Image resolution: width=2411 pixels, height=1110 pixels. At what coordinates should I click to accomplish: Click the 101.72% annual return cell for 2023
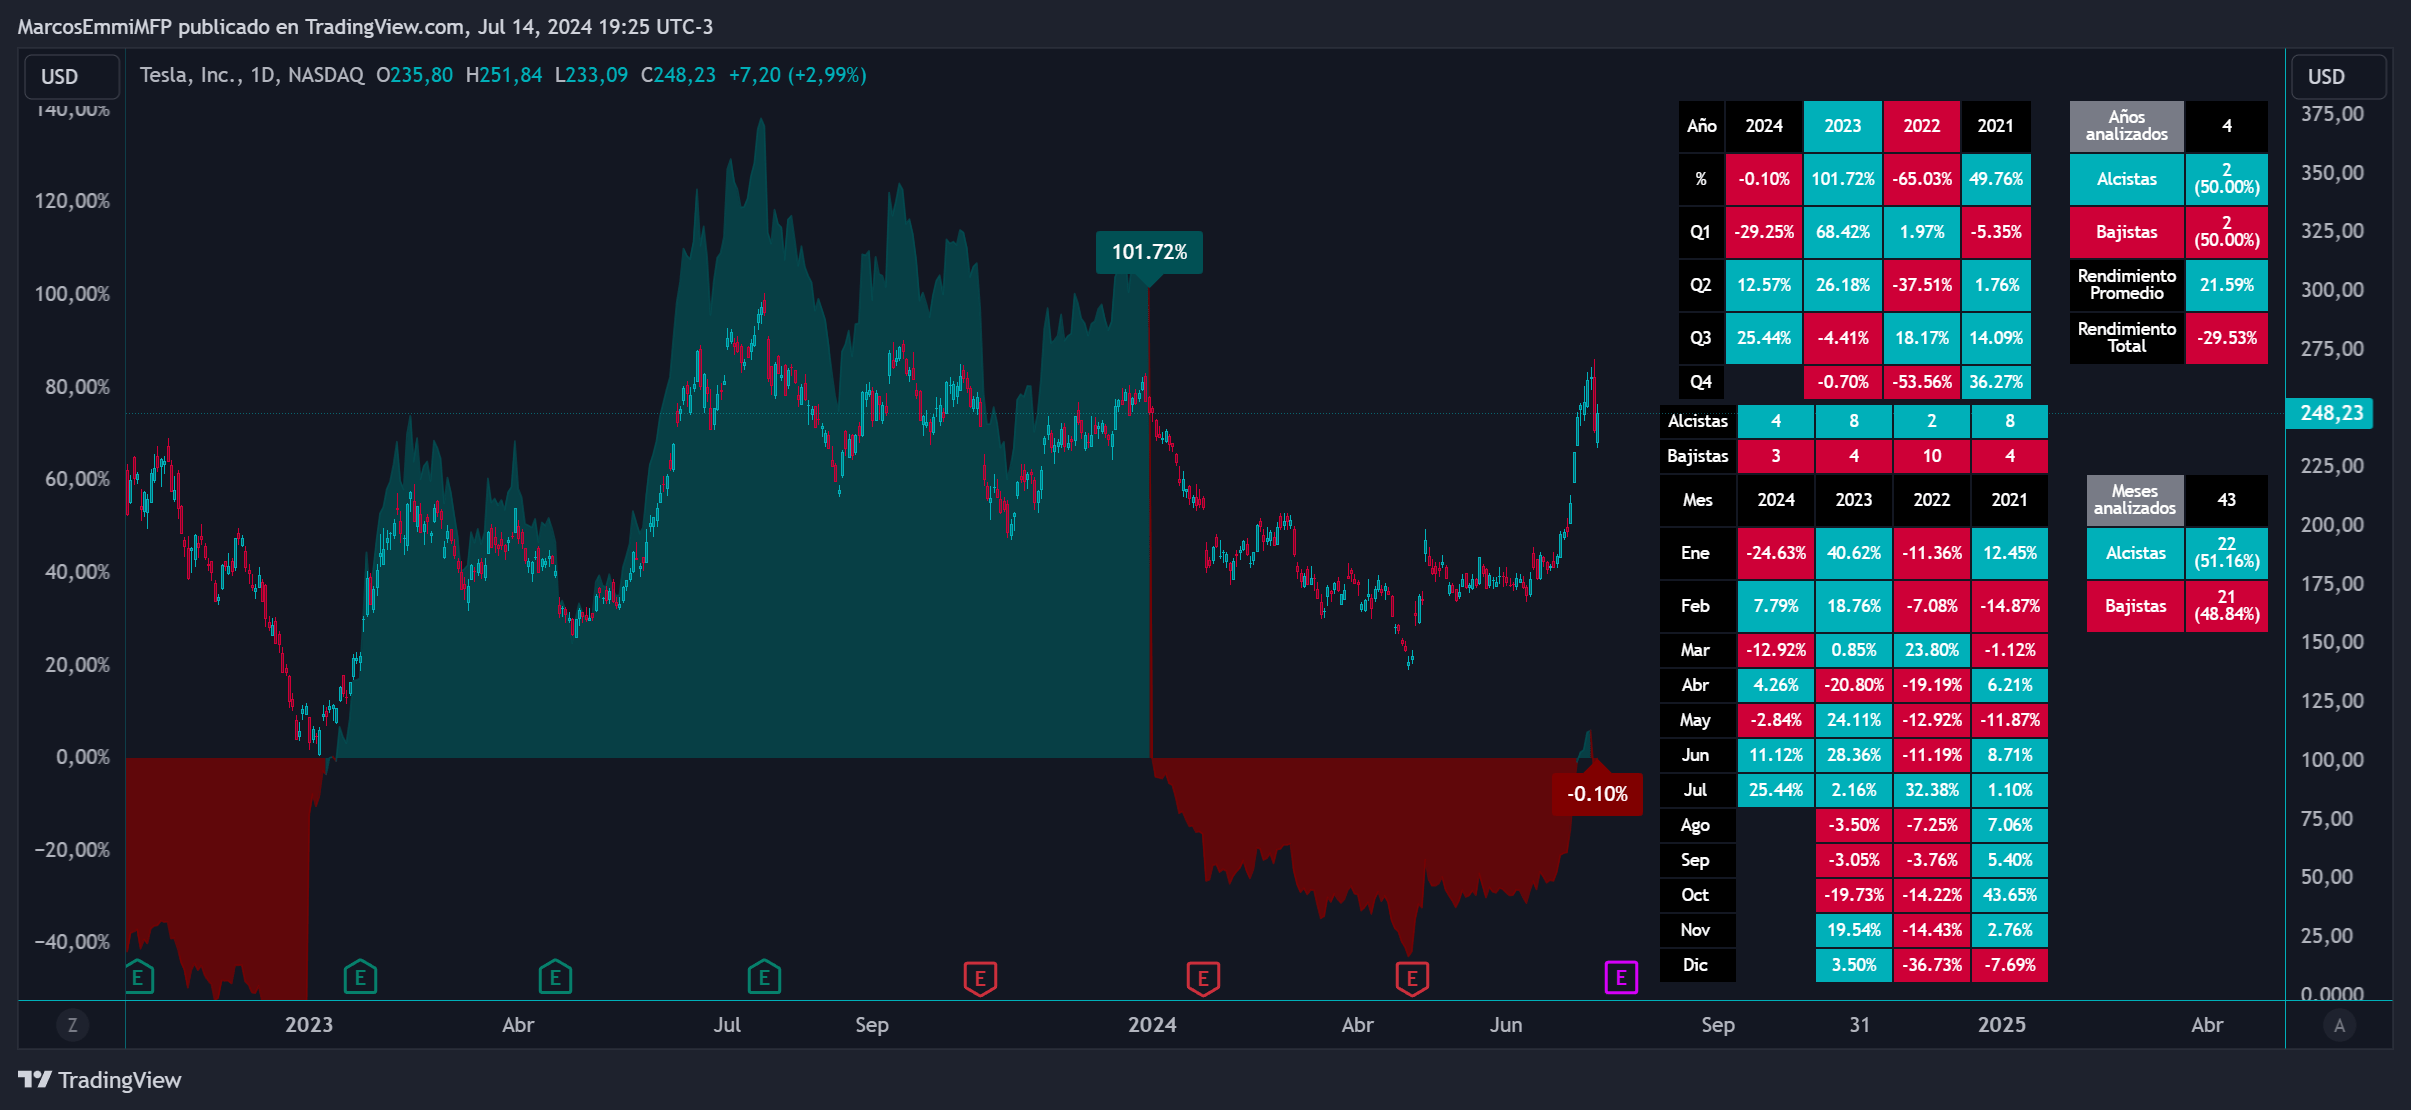1842,179
